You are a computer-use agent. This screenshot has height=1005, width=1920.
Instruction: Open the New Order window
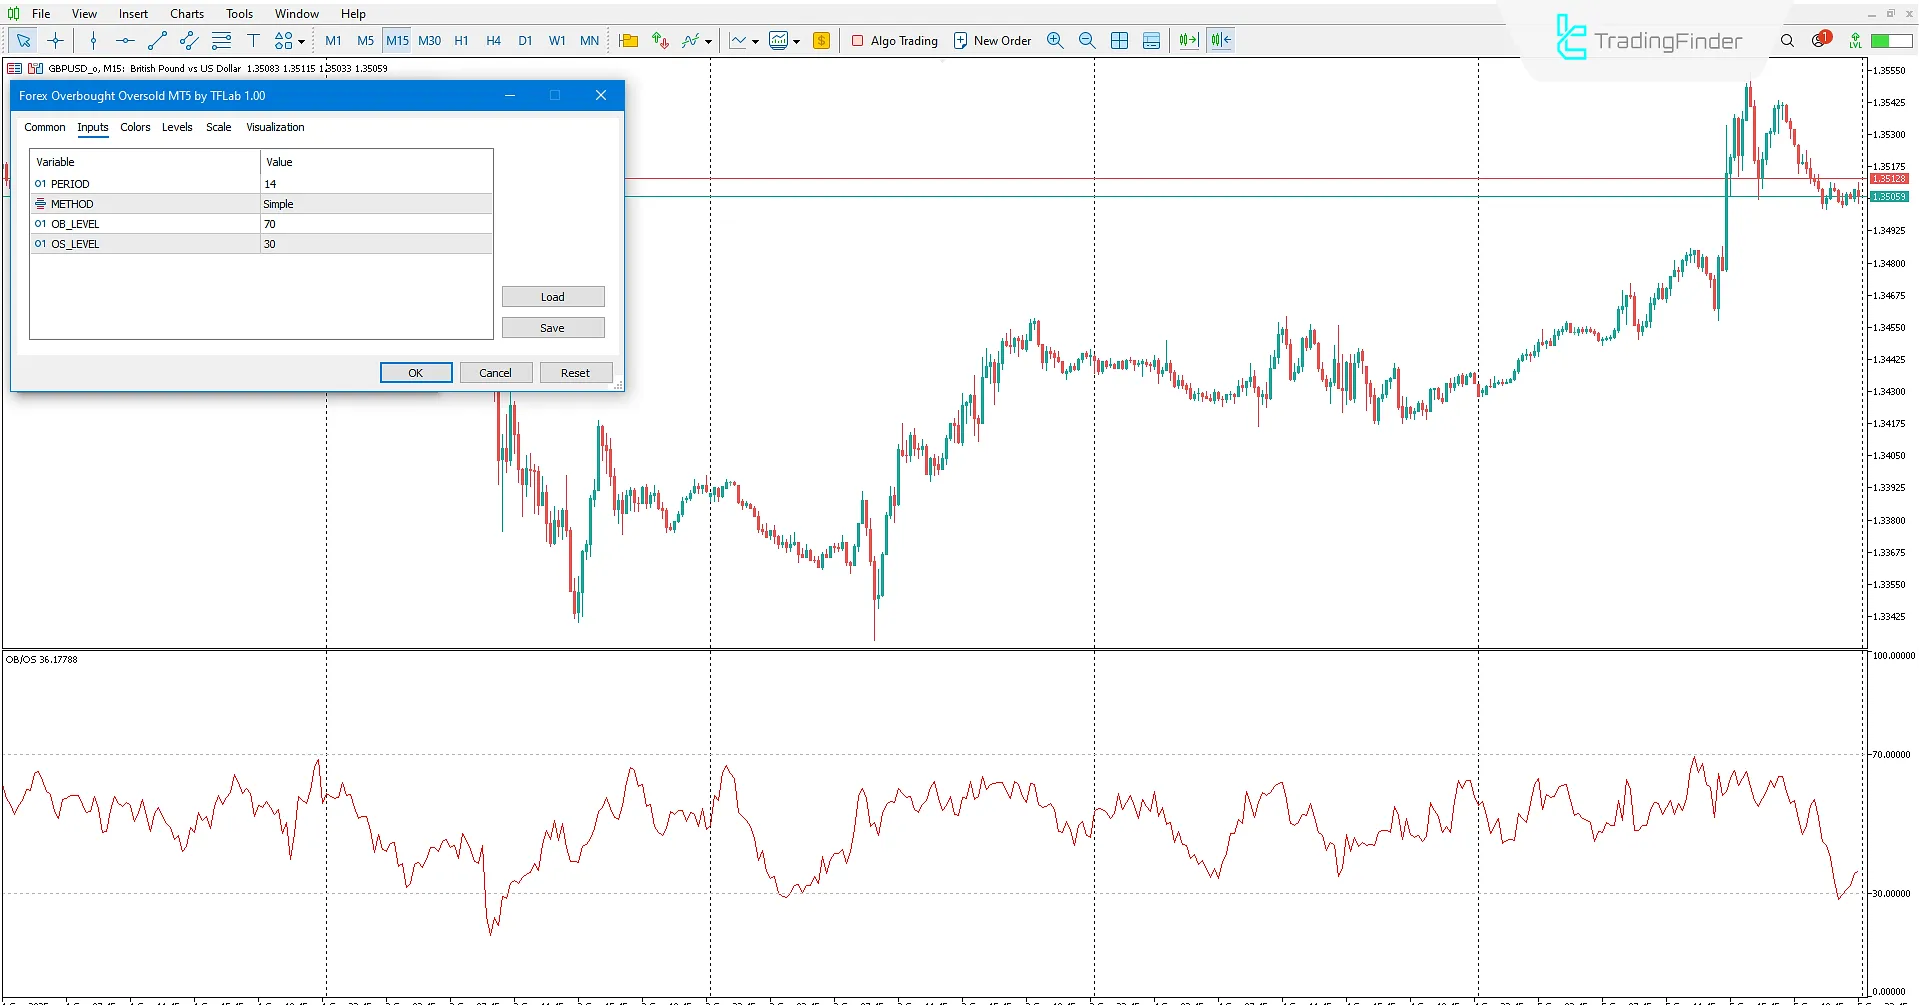992,41
